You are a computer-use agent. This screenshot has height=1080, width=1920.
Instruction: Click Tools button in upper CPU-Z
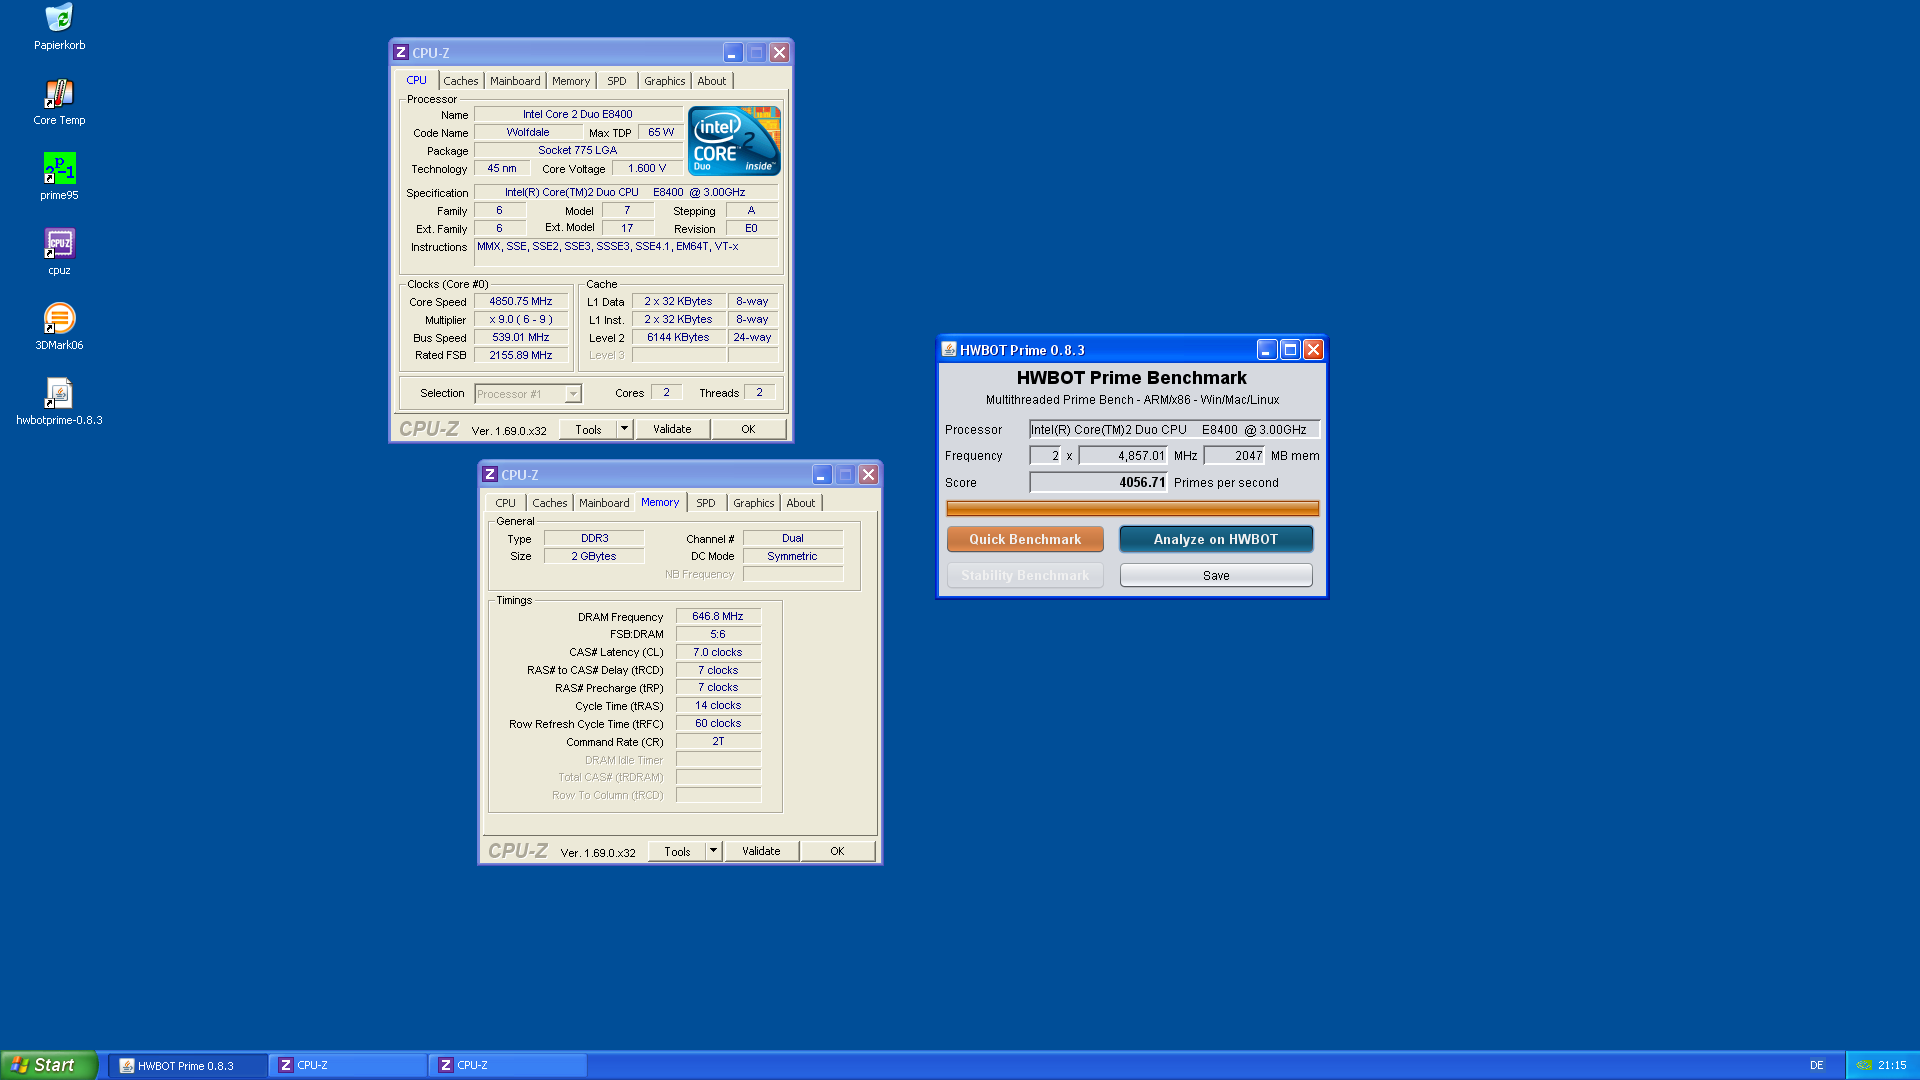click(588, 429)
